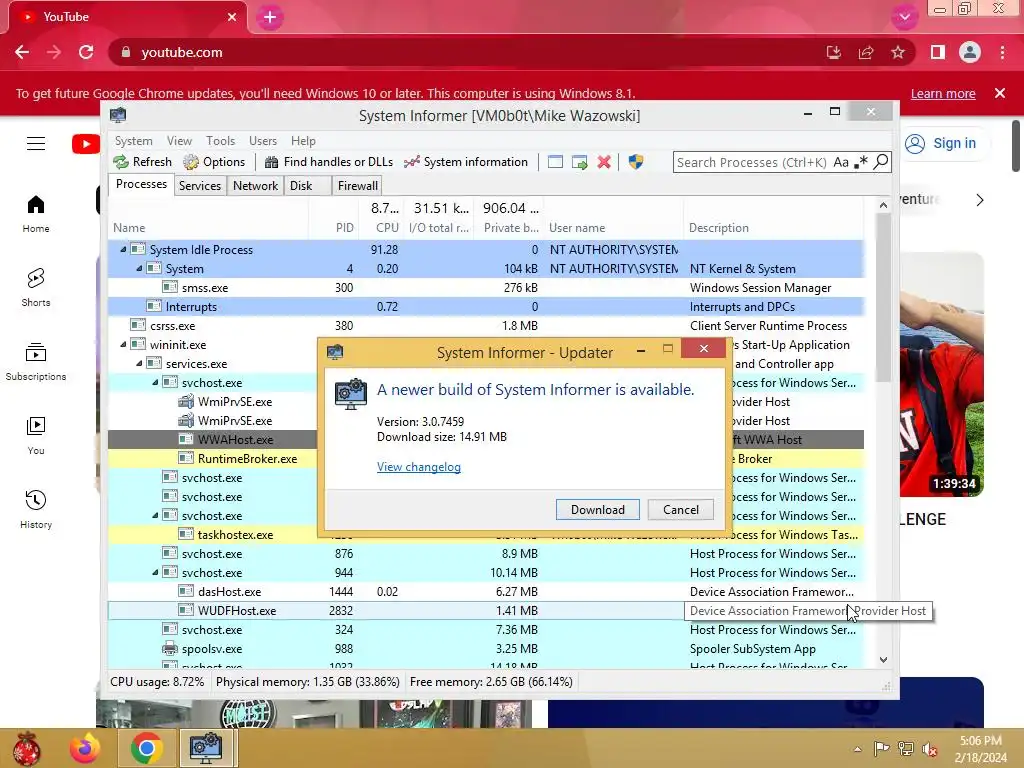The height and width of the screenshot is (768, 1024).
Task: Open the Help menu
Action: 303,141
